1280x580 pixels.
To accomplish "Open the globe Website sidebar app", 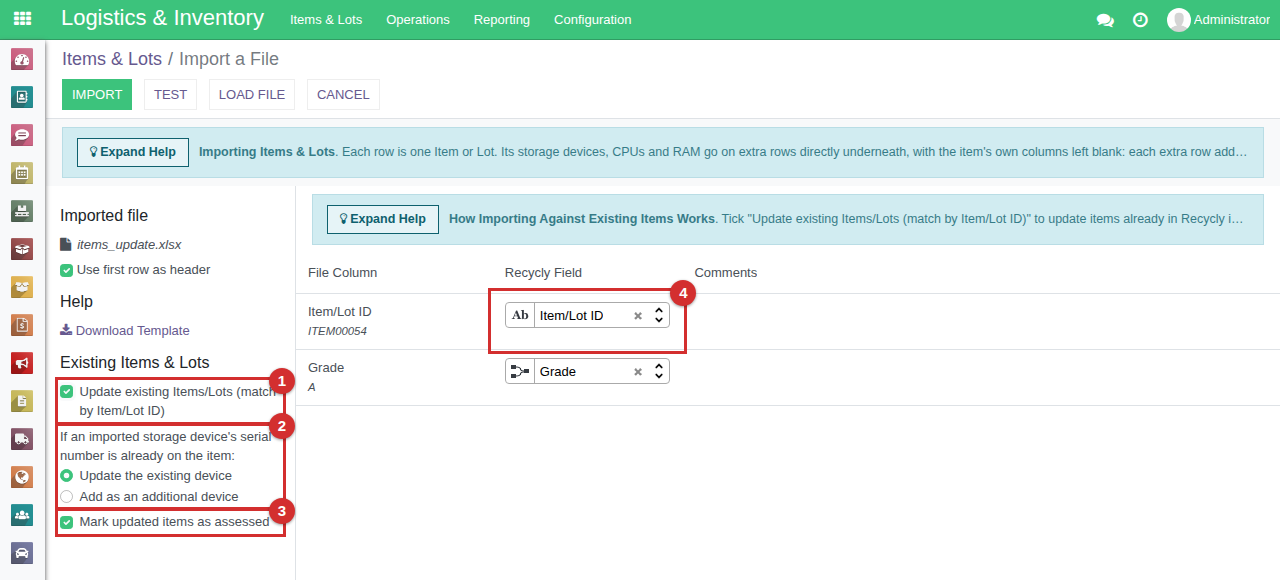I will [x=22, y=477].
